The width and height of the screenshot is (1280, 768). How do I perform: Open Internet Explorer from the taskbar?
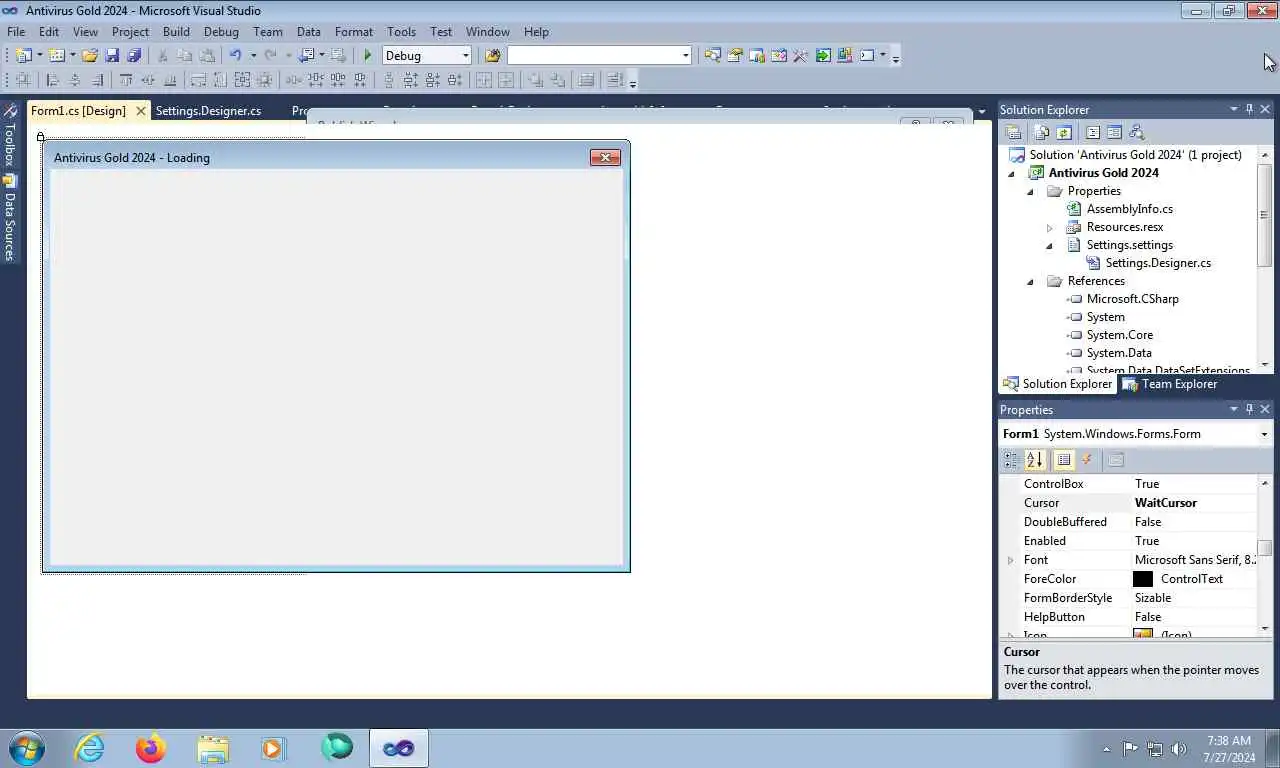(90, 748)
